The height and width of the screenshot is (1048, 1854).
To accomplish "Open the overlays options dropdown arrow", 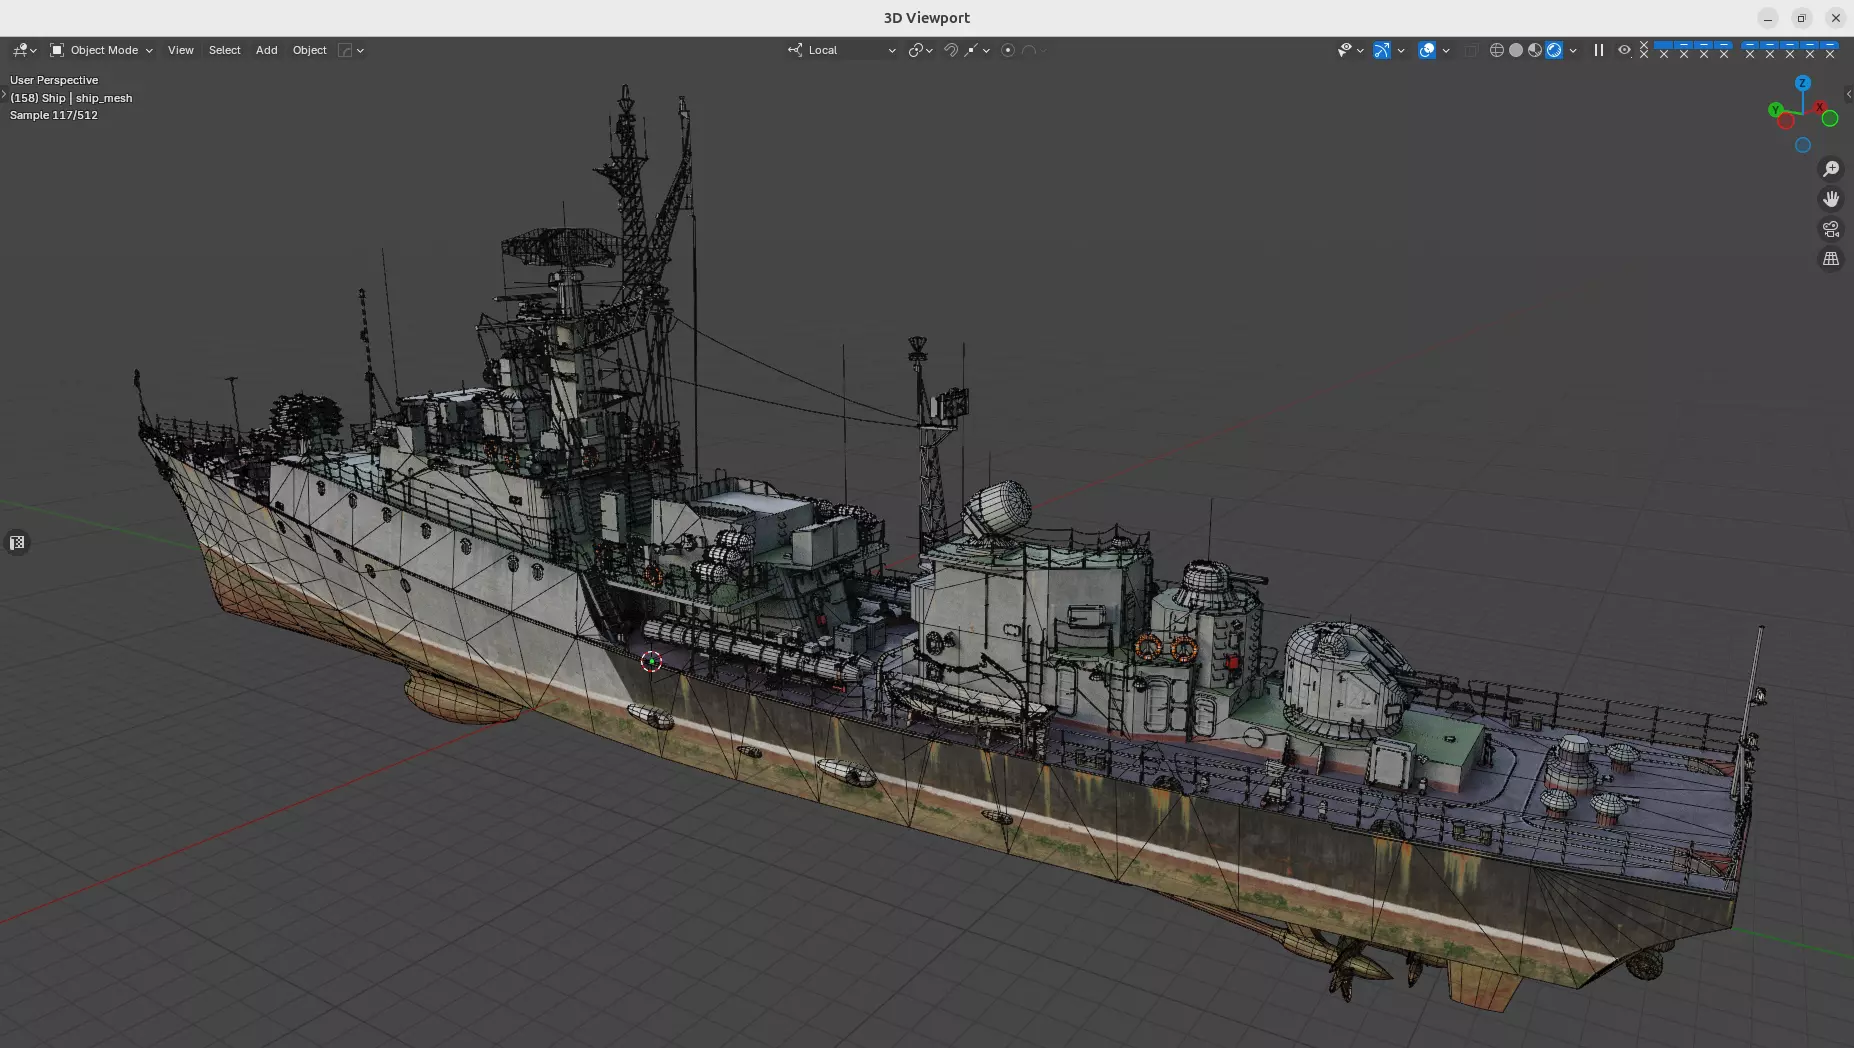I will (x=1446, y=50).
